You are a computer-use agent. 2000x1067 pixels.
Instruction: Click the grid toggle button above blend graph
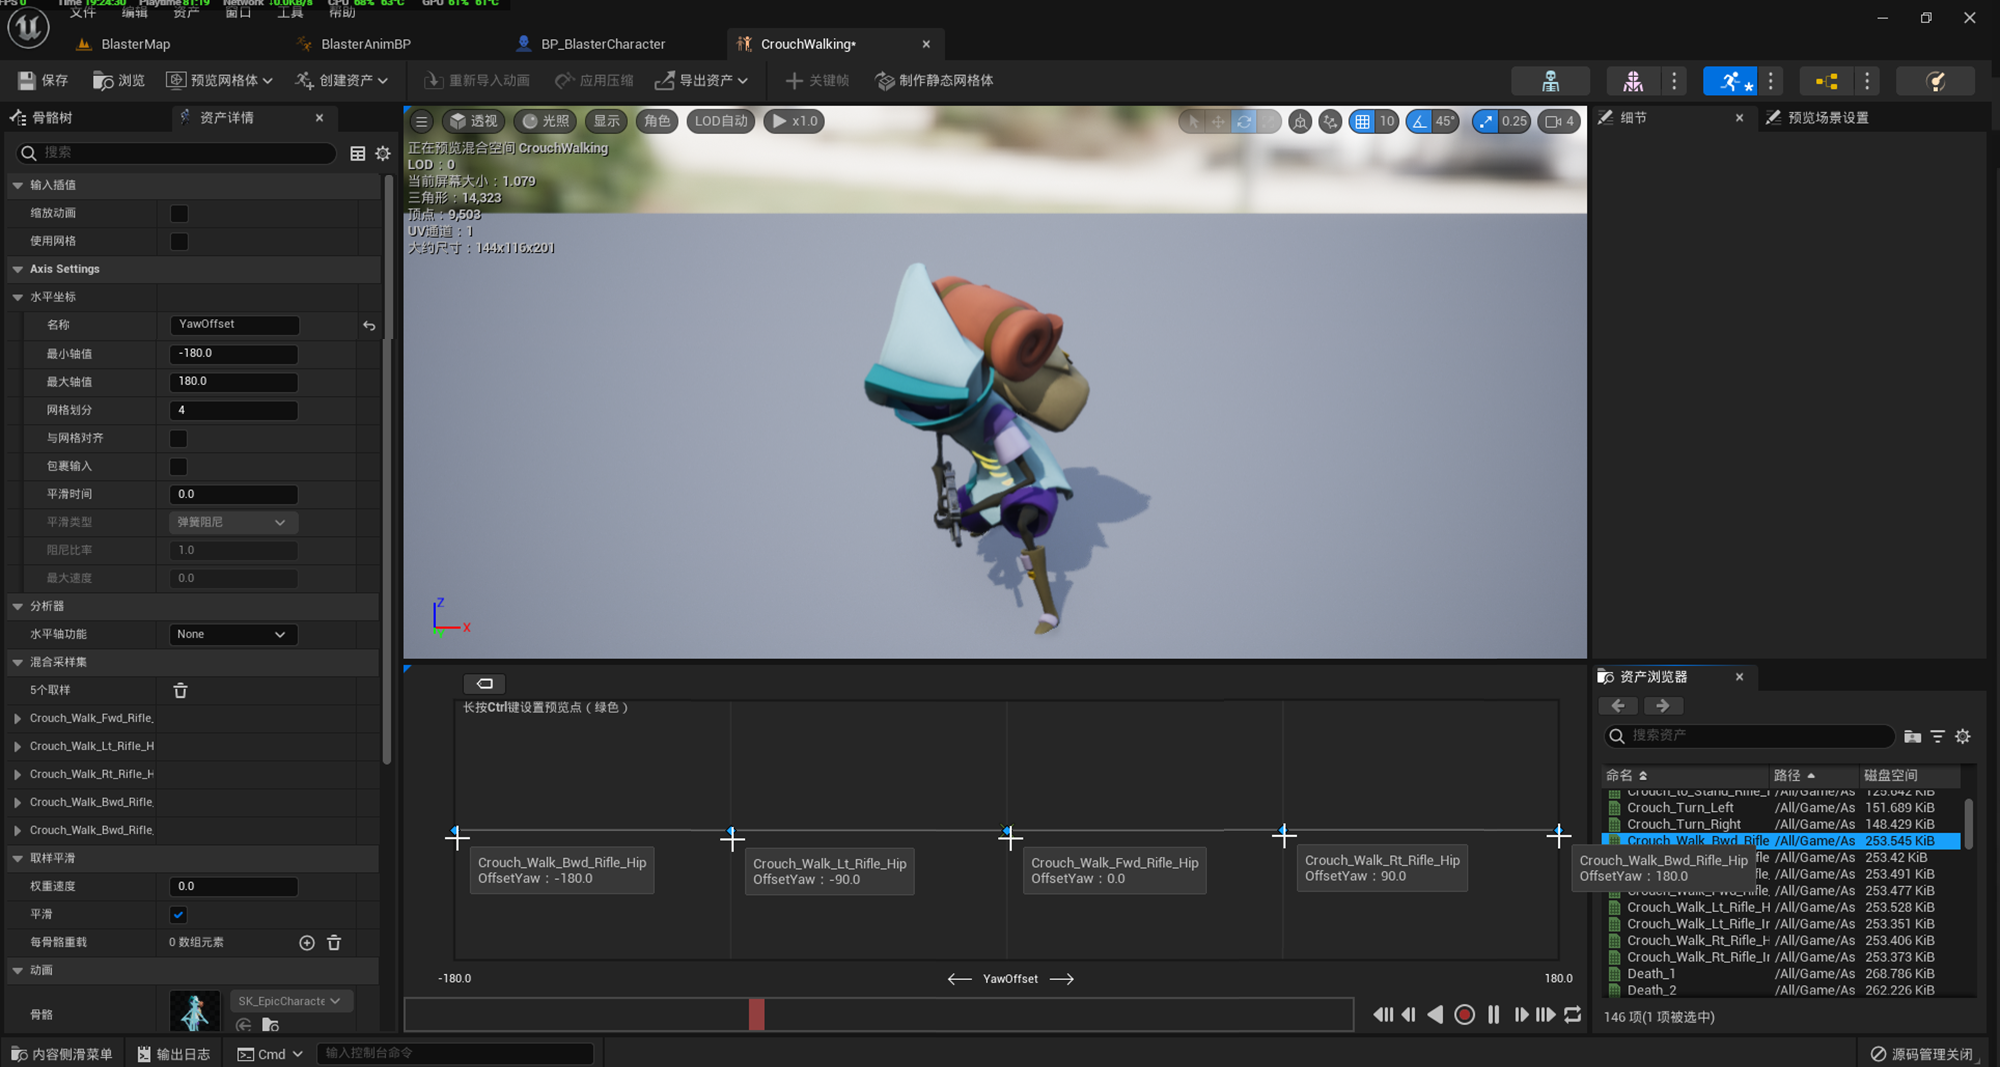(x=485, y=683)
